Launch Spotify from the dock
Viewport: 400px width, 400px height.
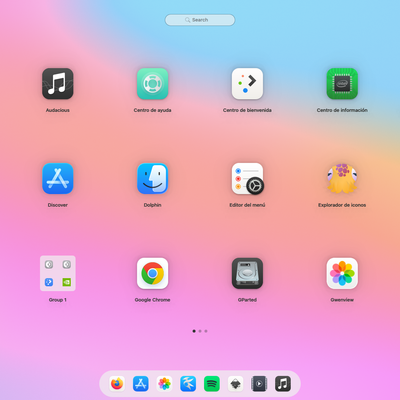pyautogui.click(x=212, y=384)
